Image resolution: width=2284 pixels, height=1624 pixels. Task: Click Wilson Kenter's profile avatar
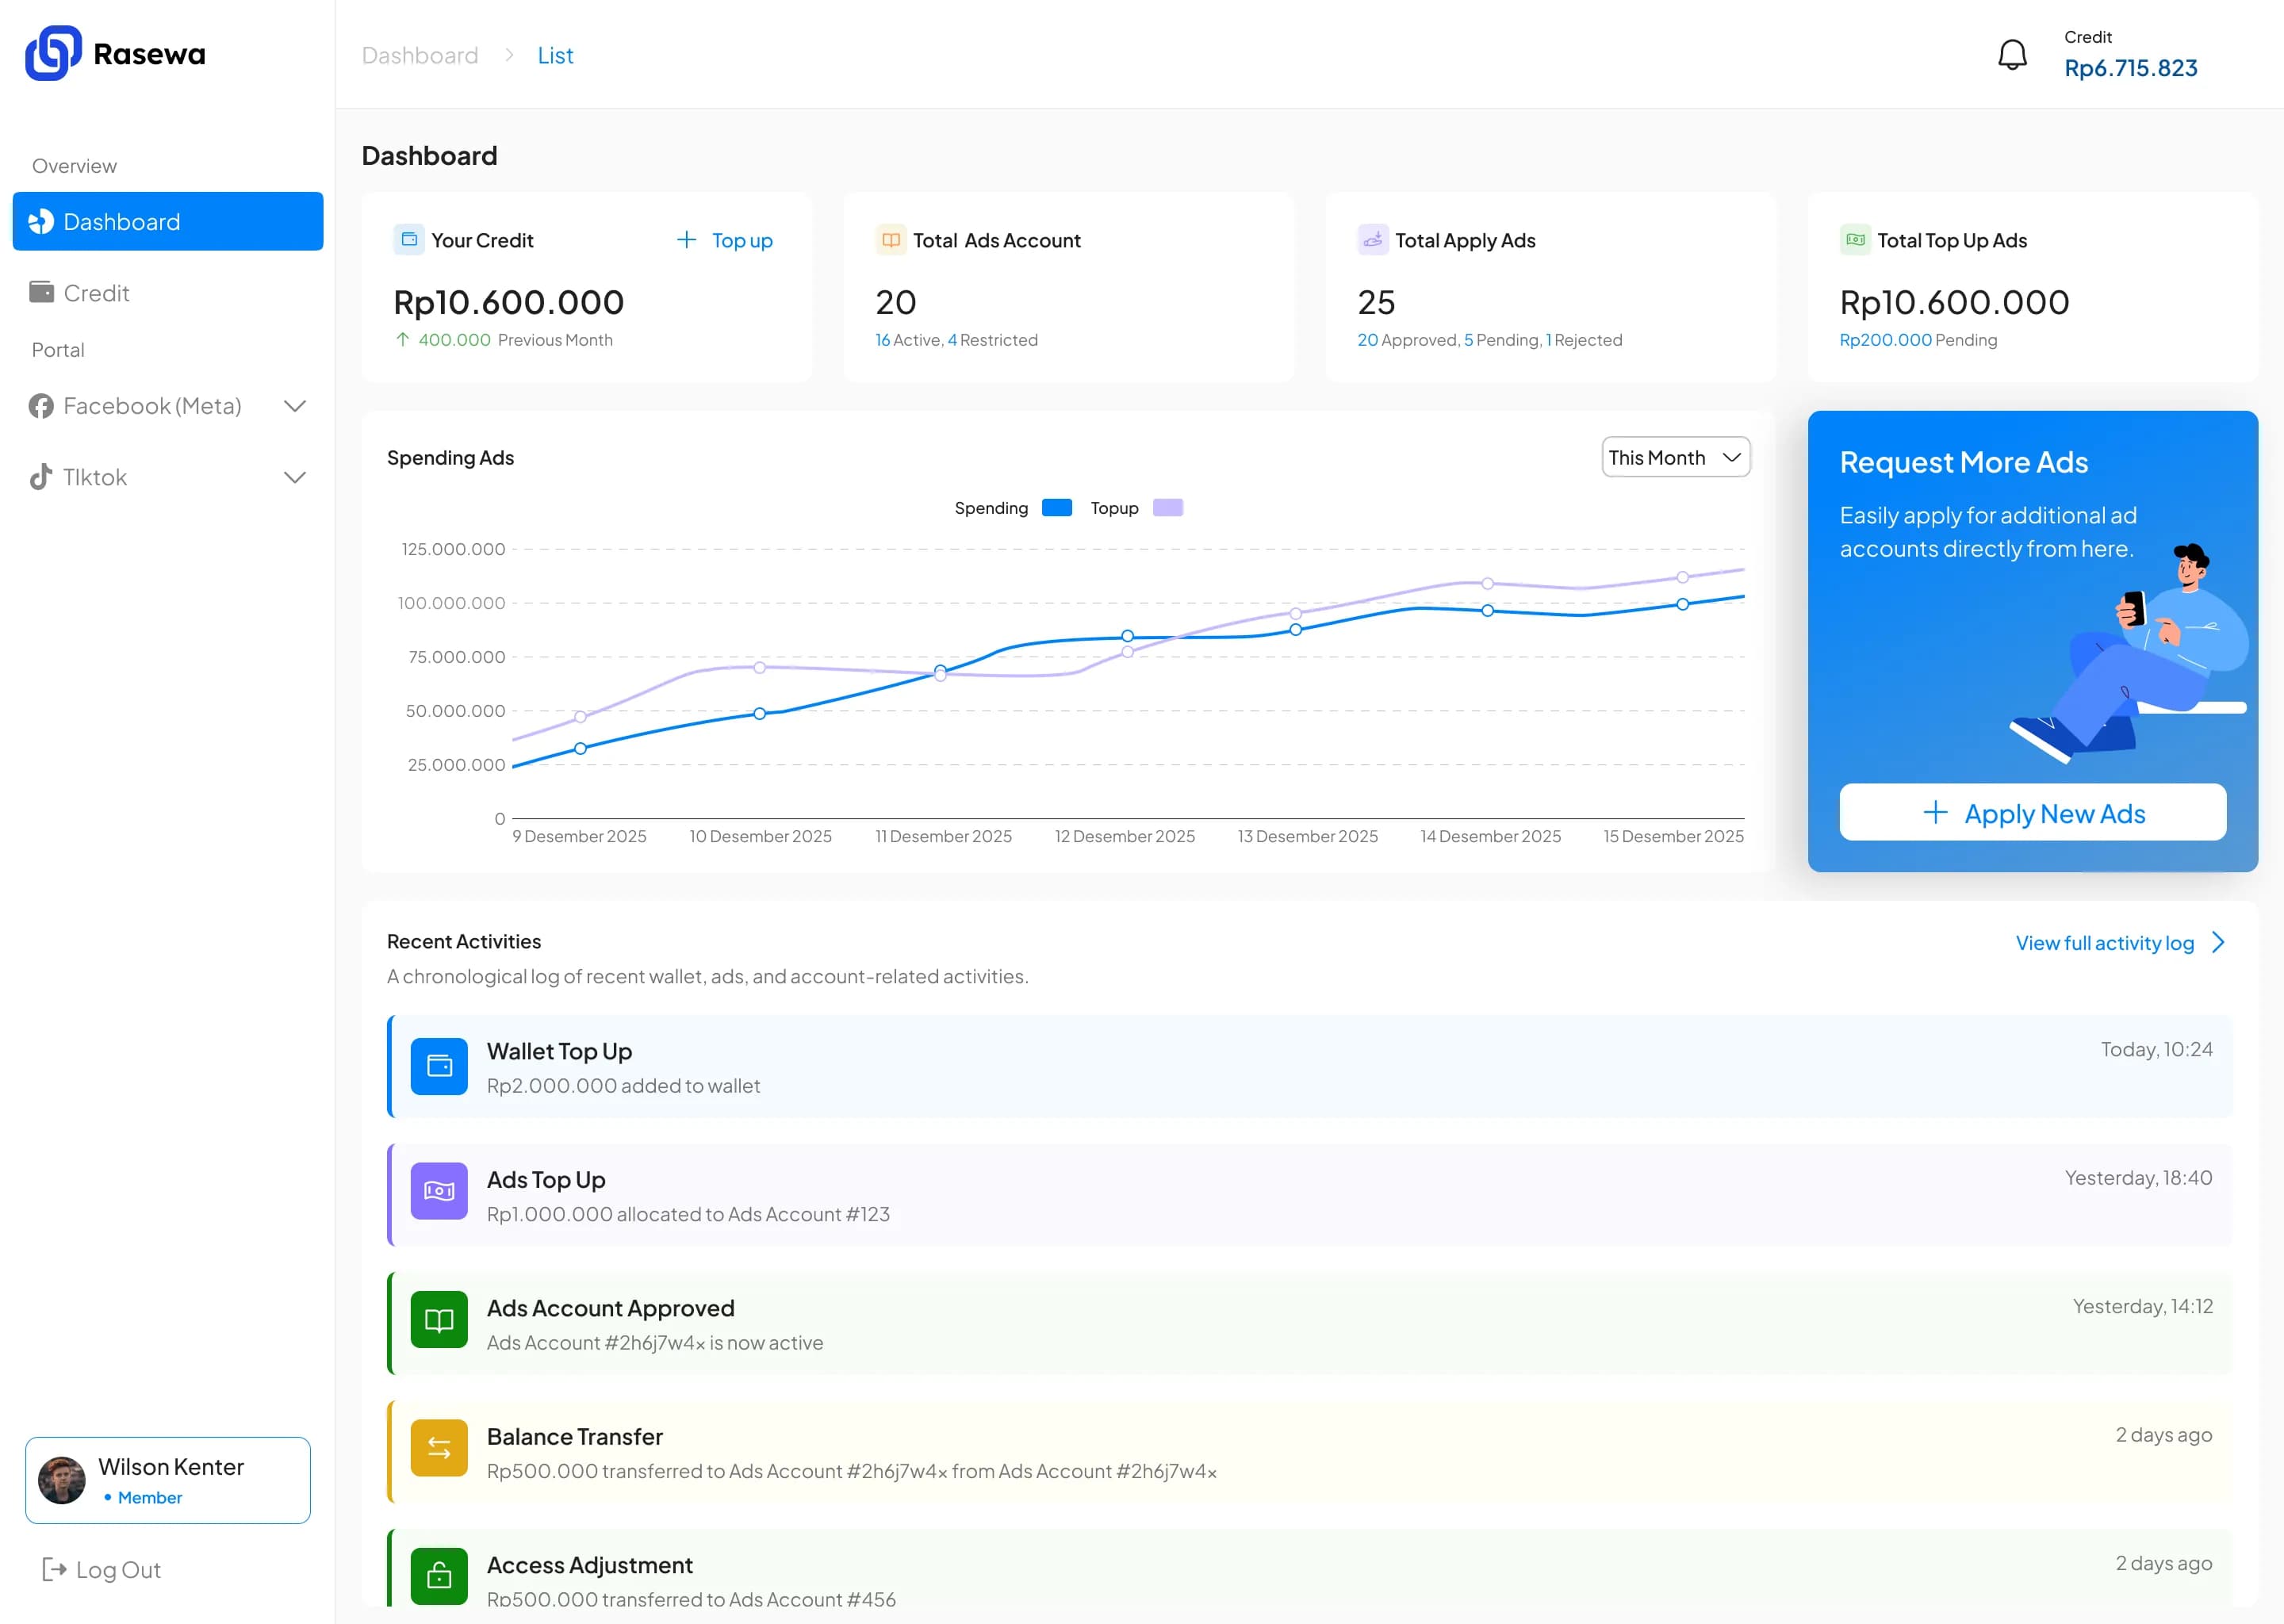[62, 1480]
